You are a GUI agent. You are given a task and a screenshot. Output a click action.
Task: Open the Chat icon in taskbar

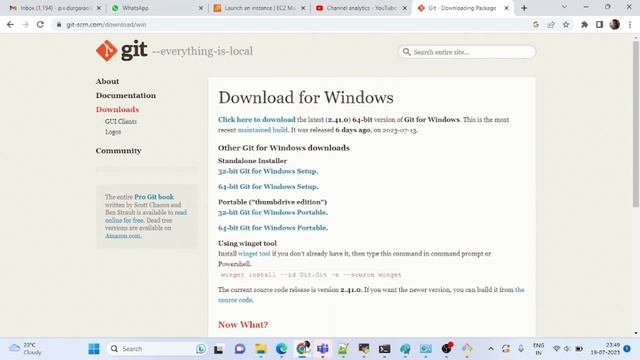[x=240, y=349]
